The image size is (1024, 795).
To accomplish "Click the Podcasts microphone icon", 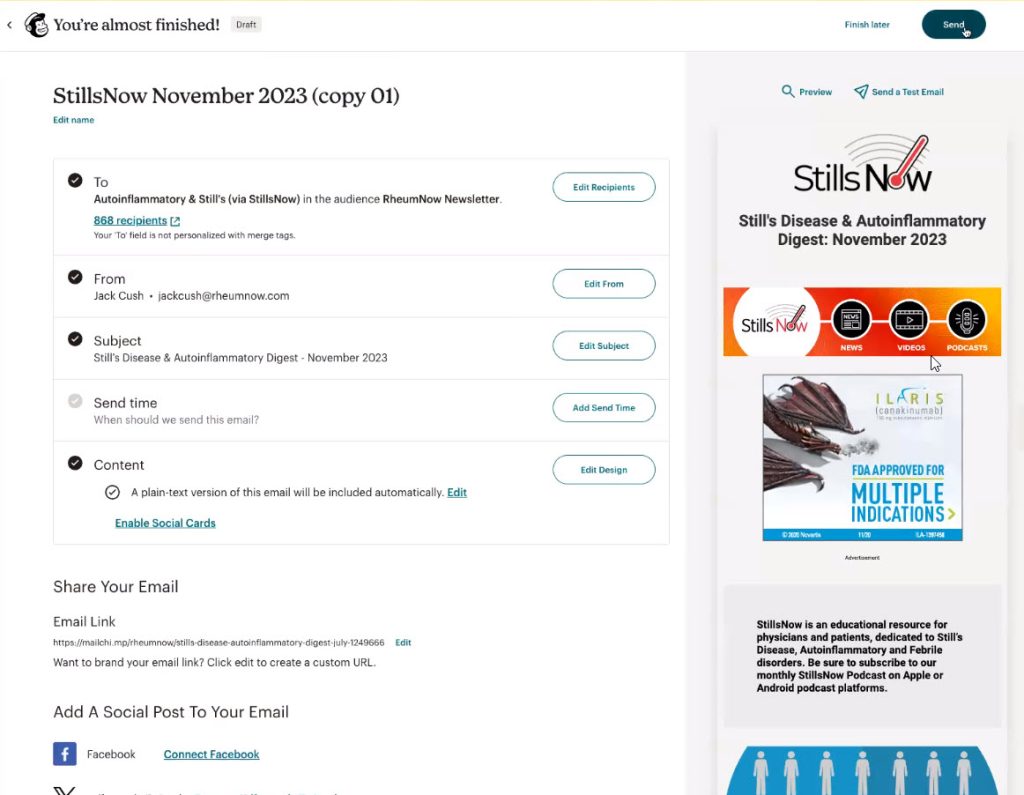I will [967, 320].
